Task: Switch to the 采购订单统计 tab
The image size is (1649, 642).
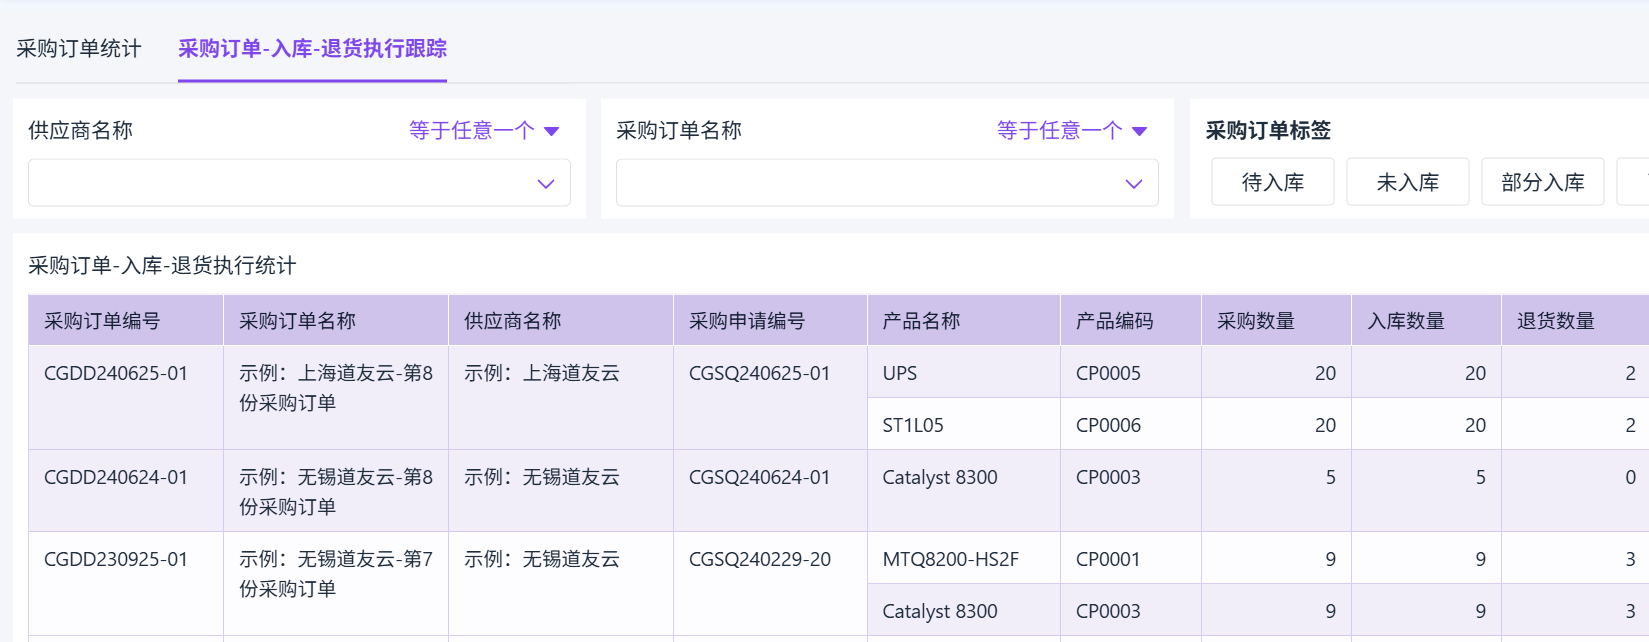Action: [79, 49]
